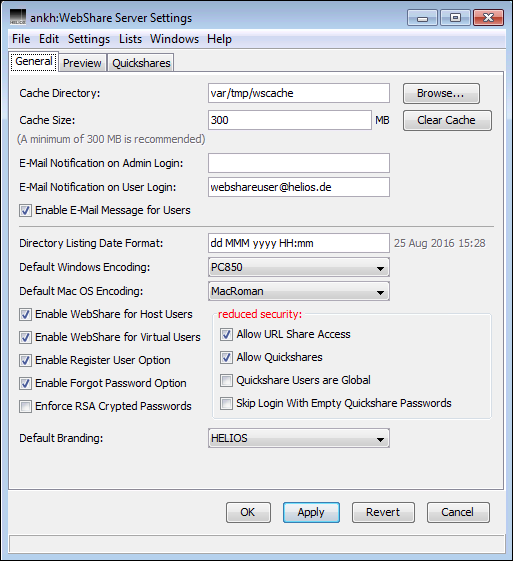Click the Cache Size input field
513x561 pixels.
[290, 120]
